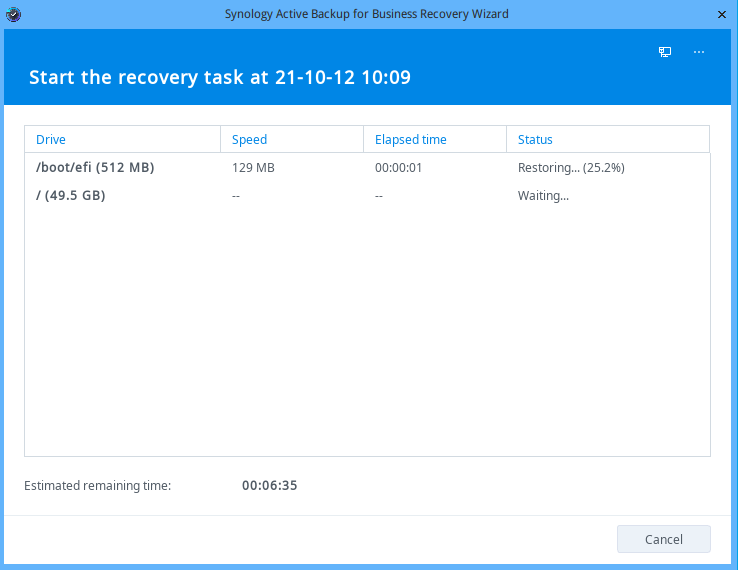Click the 00:00:01 elapsed time value

pyautogui.click(x=398, y=168)
